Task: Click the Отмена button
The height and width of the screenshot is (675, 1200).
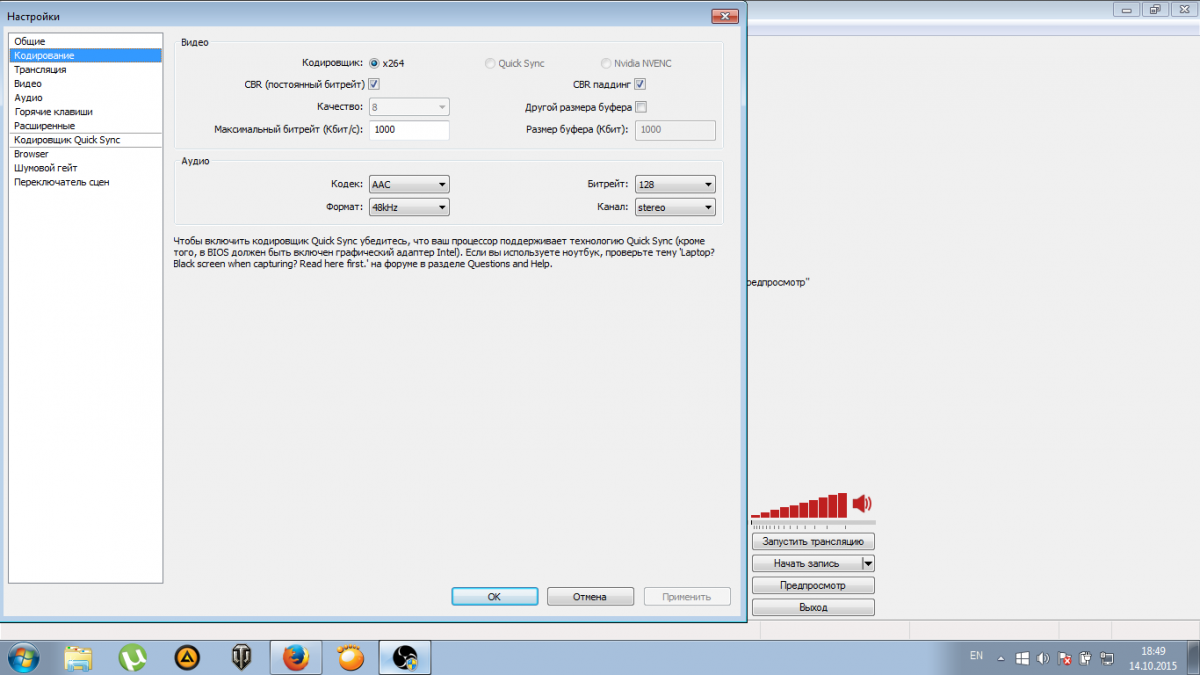Action: pyautogui.click(x=590, y=596)
